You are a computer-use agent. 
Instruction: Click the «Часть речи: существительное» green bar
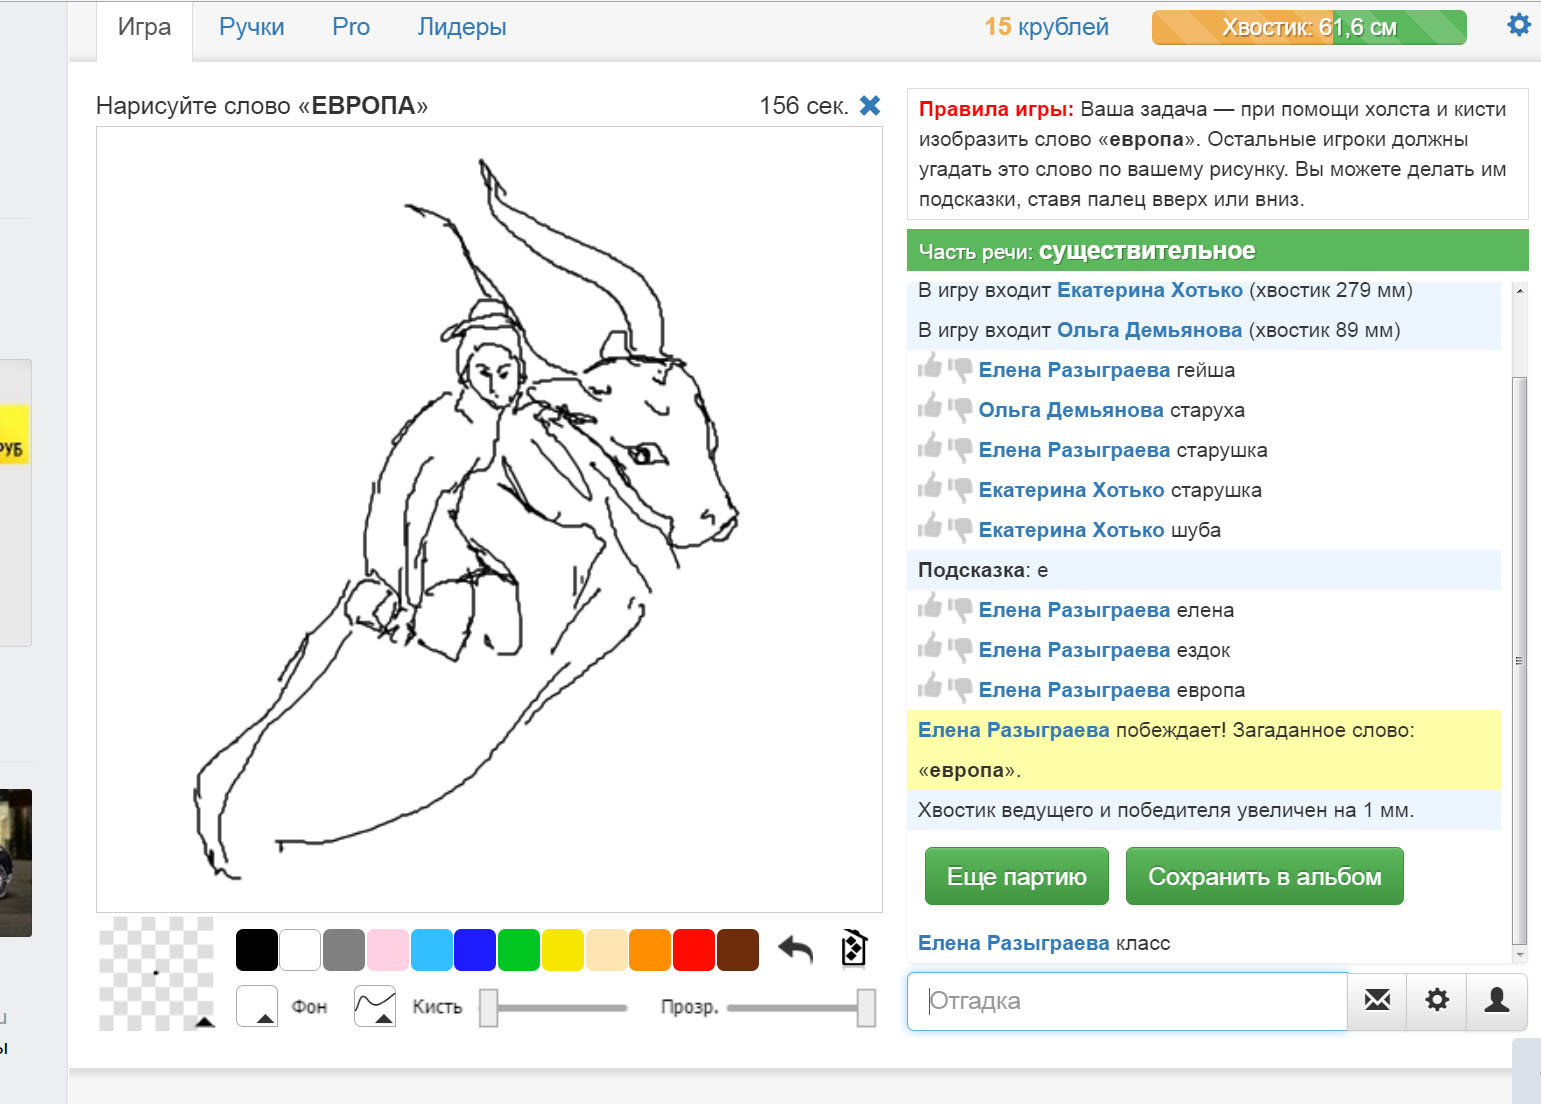point(1218,250)
